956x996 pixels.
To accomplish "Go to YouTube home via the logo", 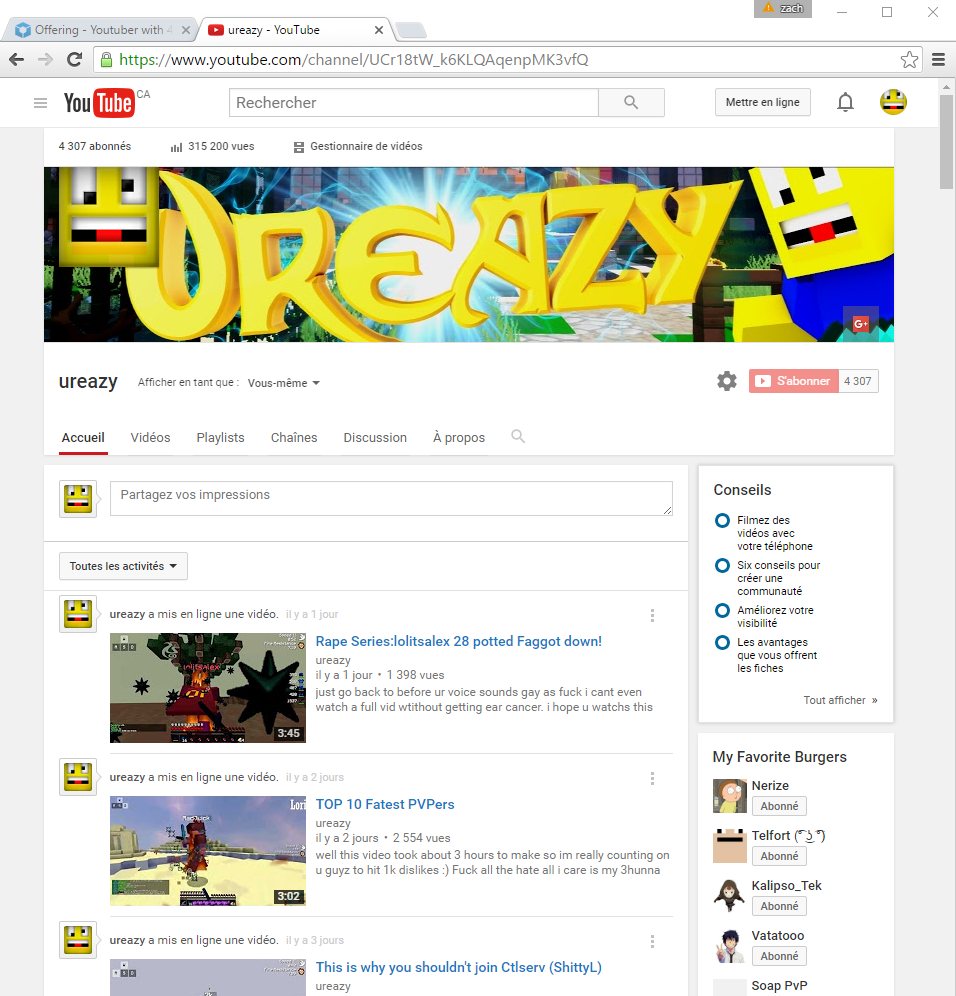I will pyautogui.click(x=98, y=103).
